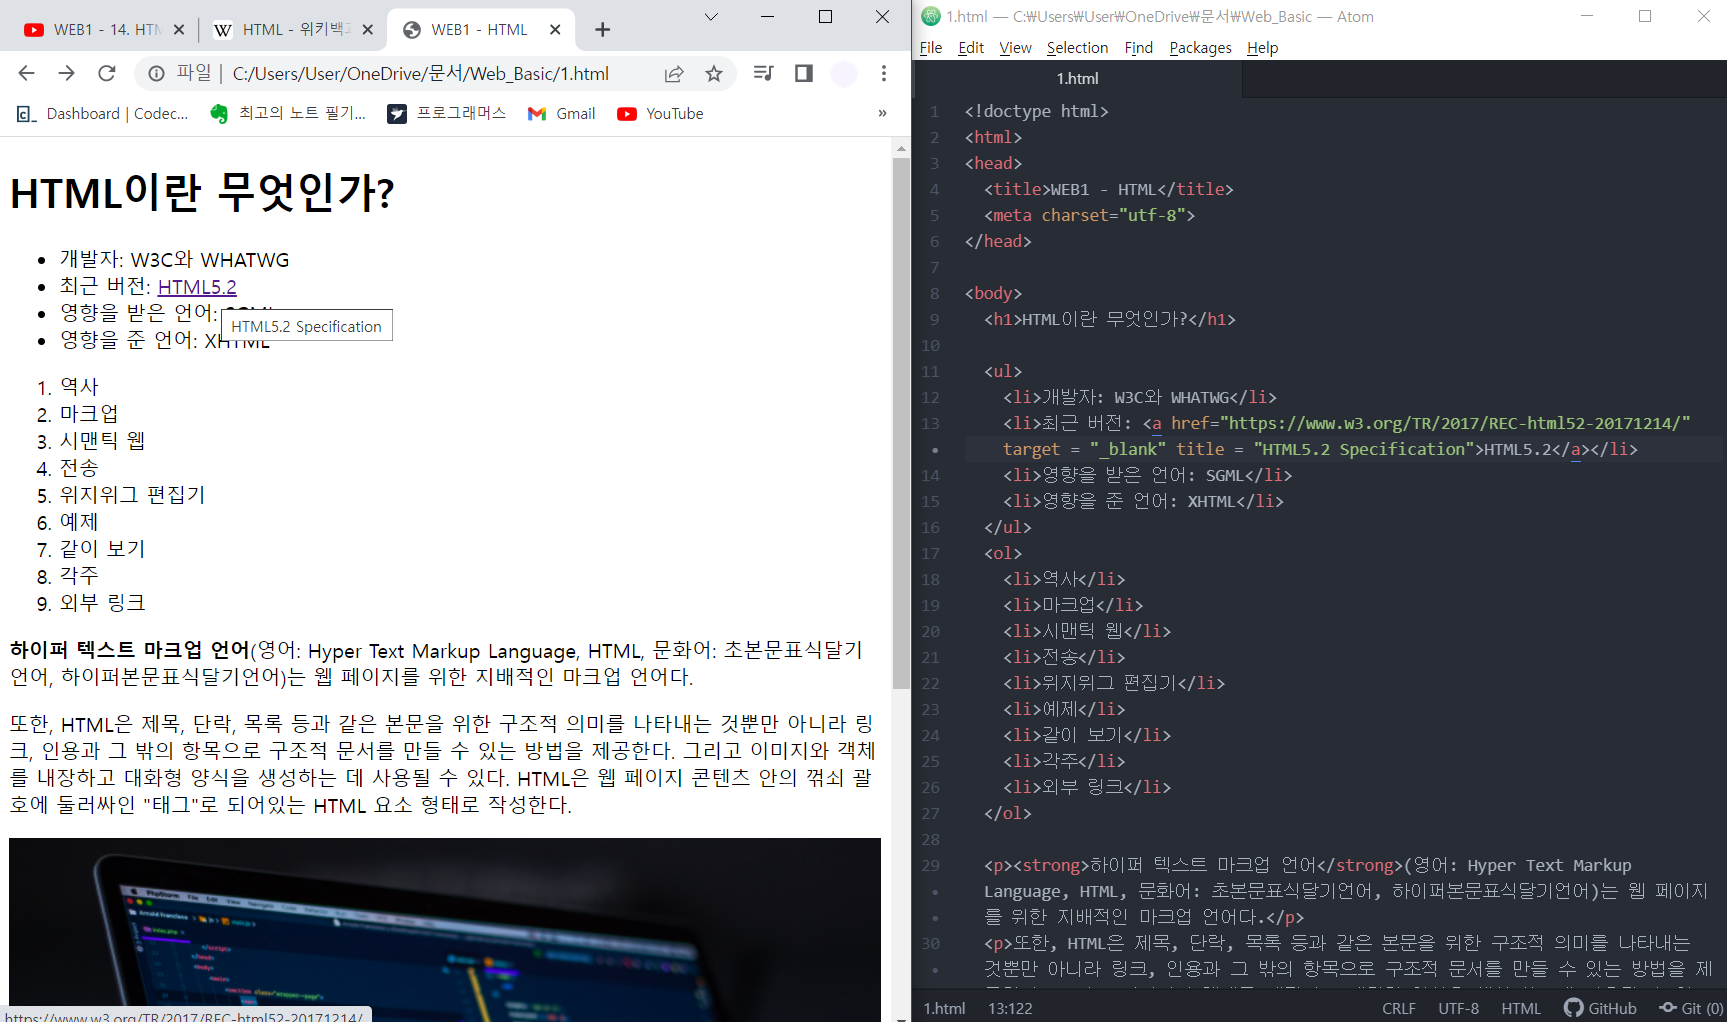Close the 'WEB1 - HTML' tab
The image size is (1727, 1022).
pos(555,30)
